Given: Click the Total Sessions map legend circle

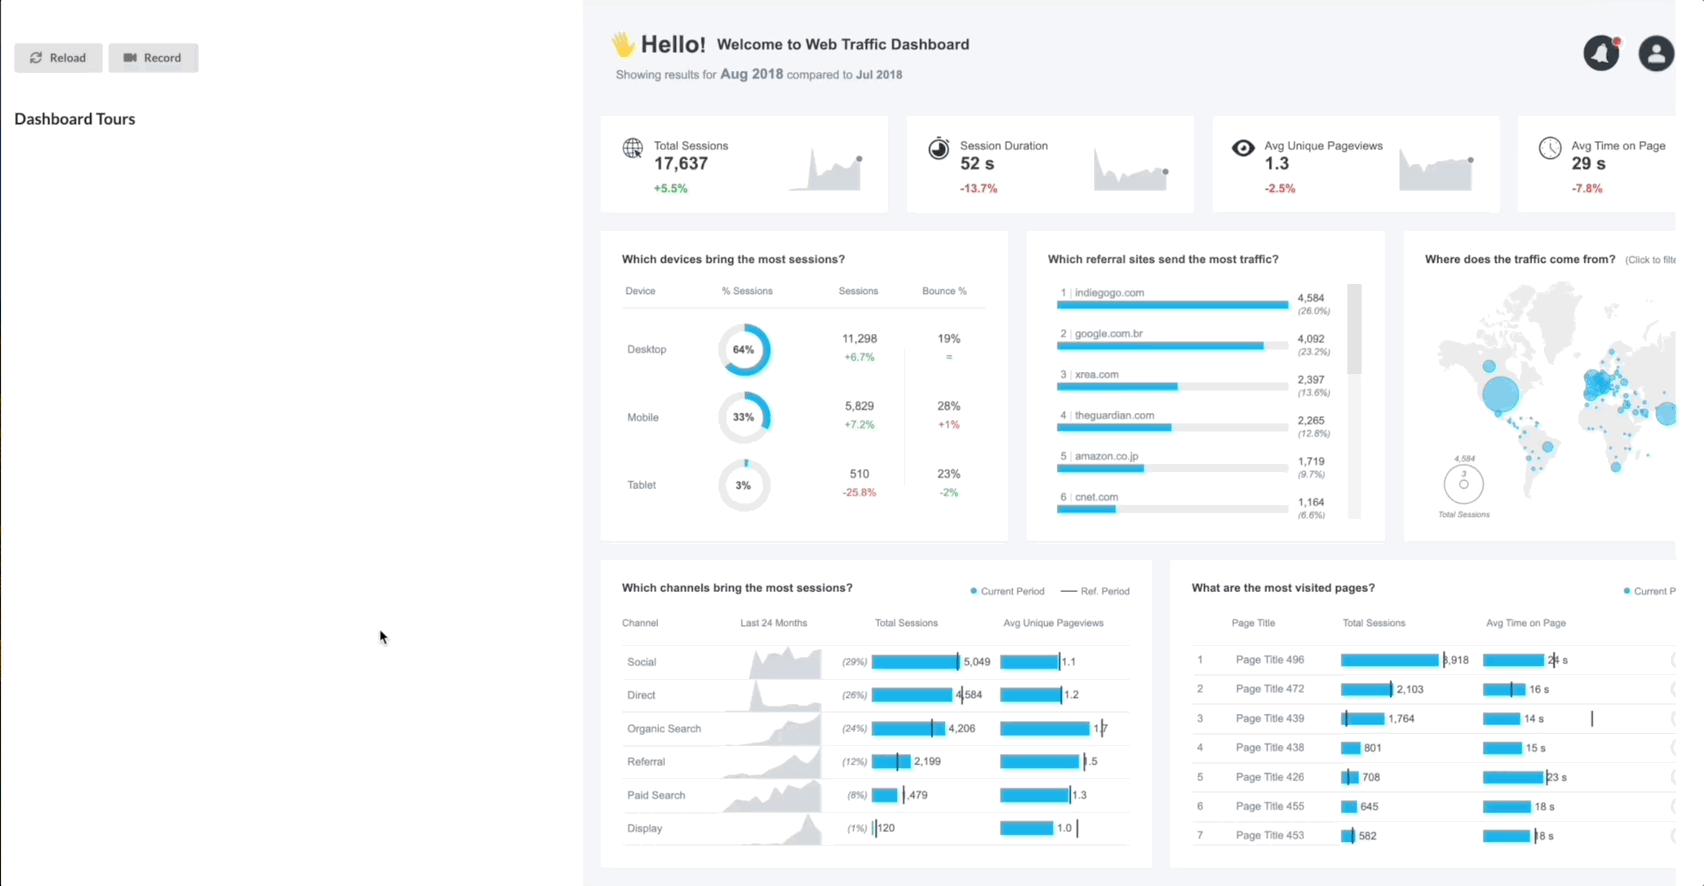Looking at the screenshot, I should tap(1463, 485).
